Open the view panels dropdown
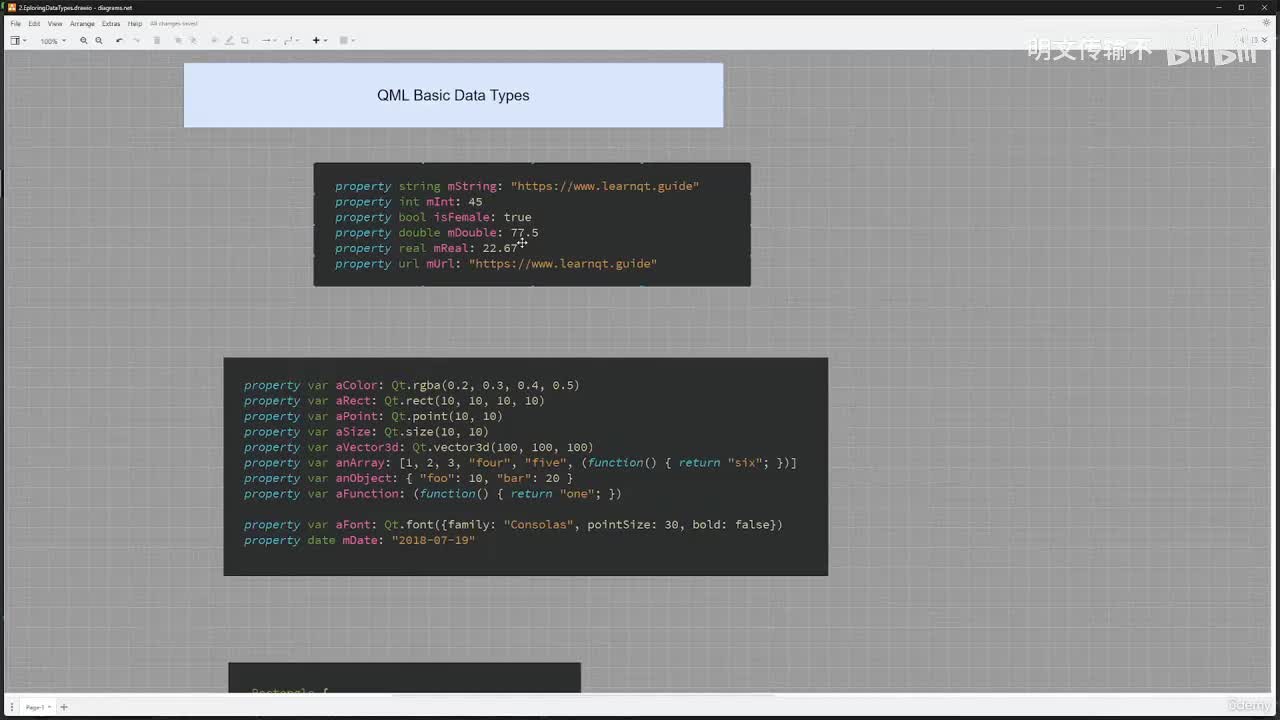This screenshot has height=720, width=1280. pos(18,41)
